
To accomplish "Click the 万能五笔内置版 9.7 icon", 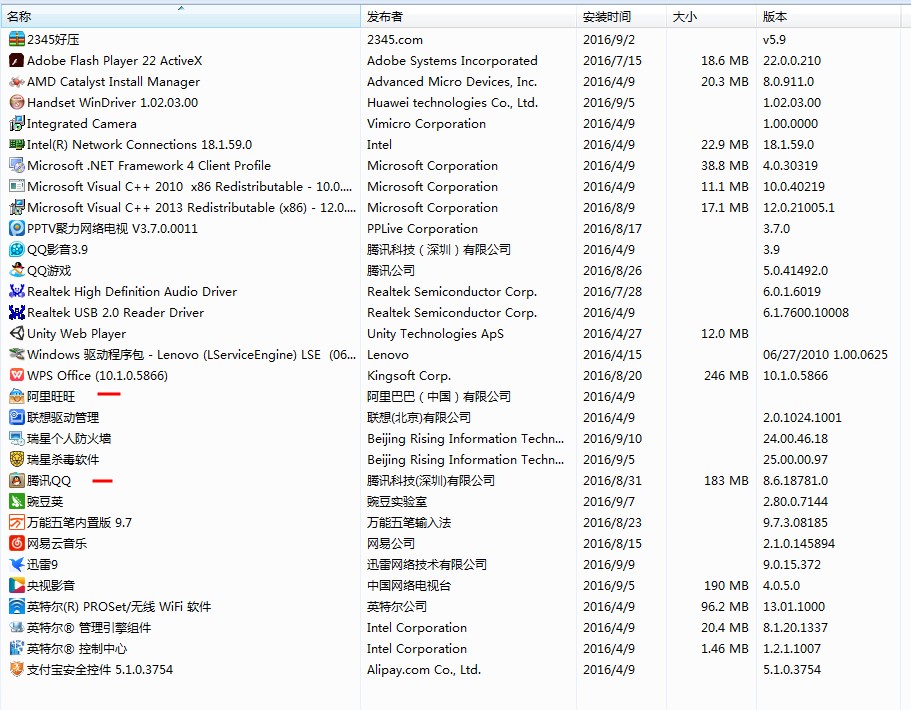I will (x=17, y=522).
